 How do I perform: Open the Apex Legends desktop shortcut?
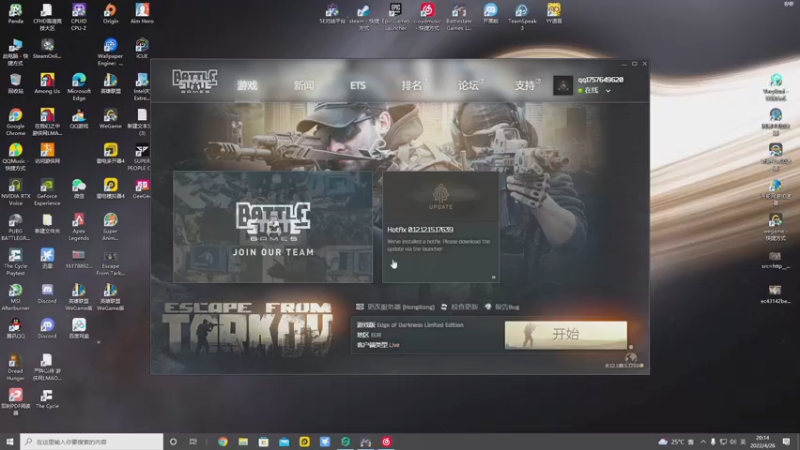tap(79, 227)
